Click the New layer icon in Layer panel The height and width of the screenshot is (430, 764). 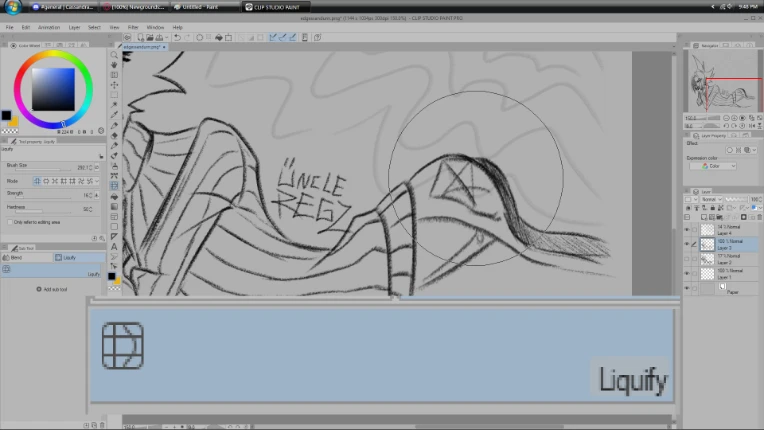point(704,217)
